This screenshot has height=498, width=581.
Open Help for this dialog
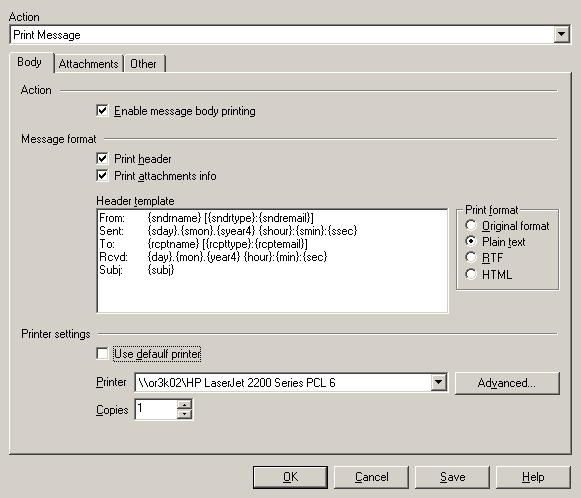click(x=533, y=477)
